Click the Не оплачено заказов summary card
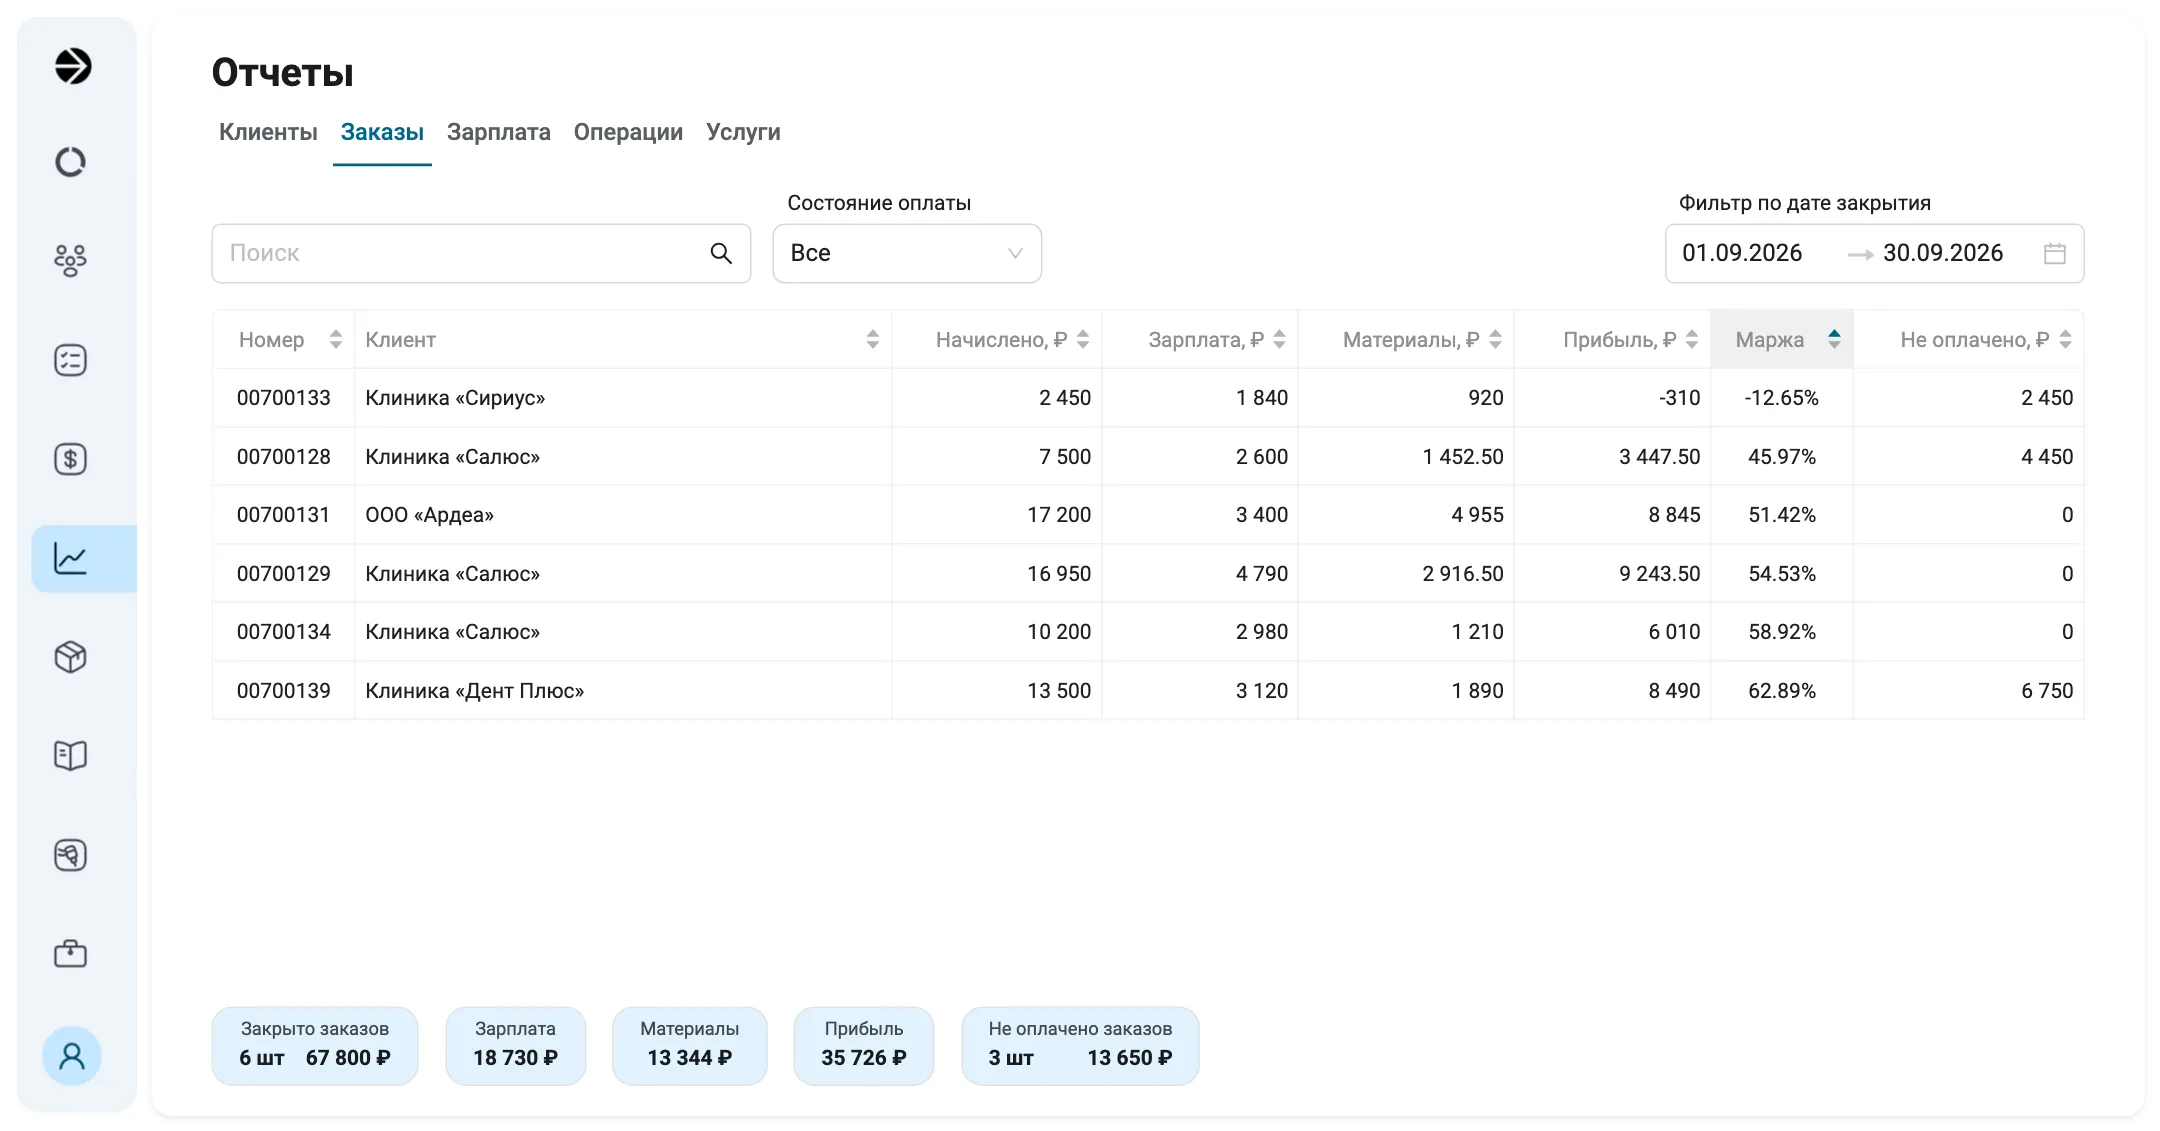 [x=1080, y=1046]
